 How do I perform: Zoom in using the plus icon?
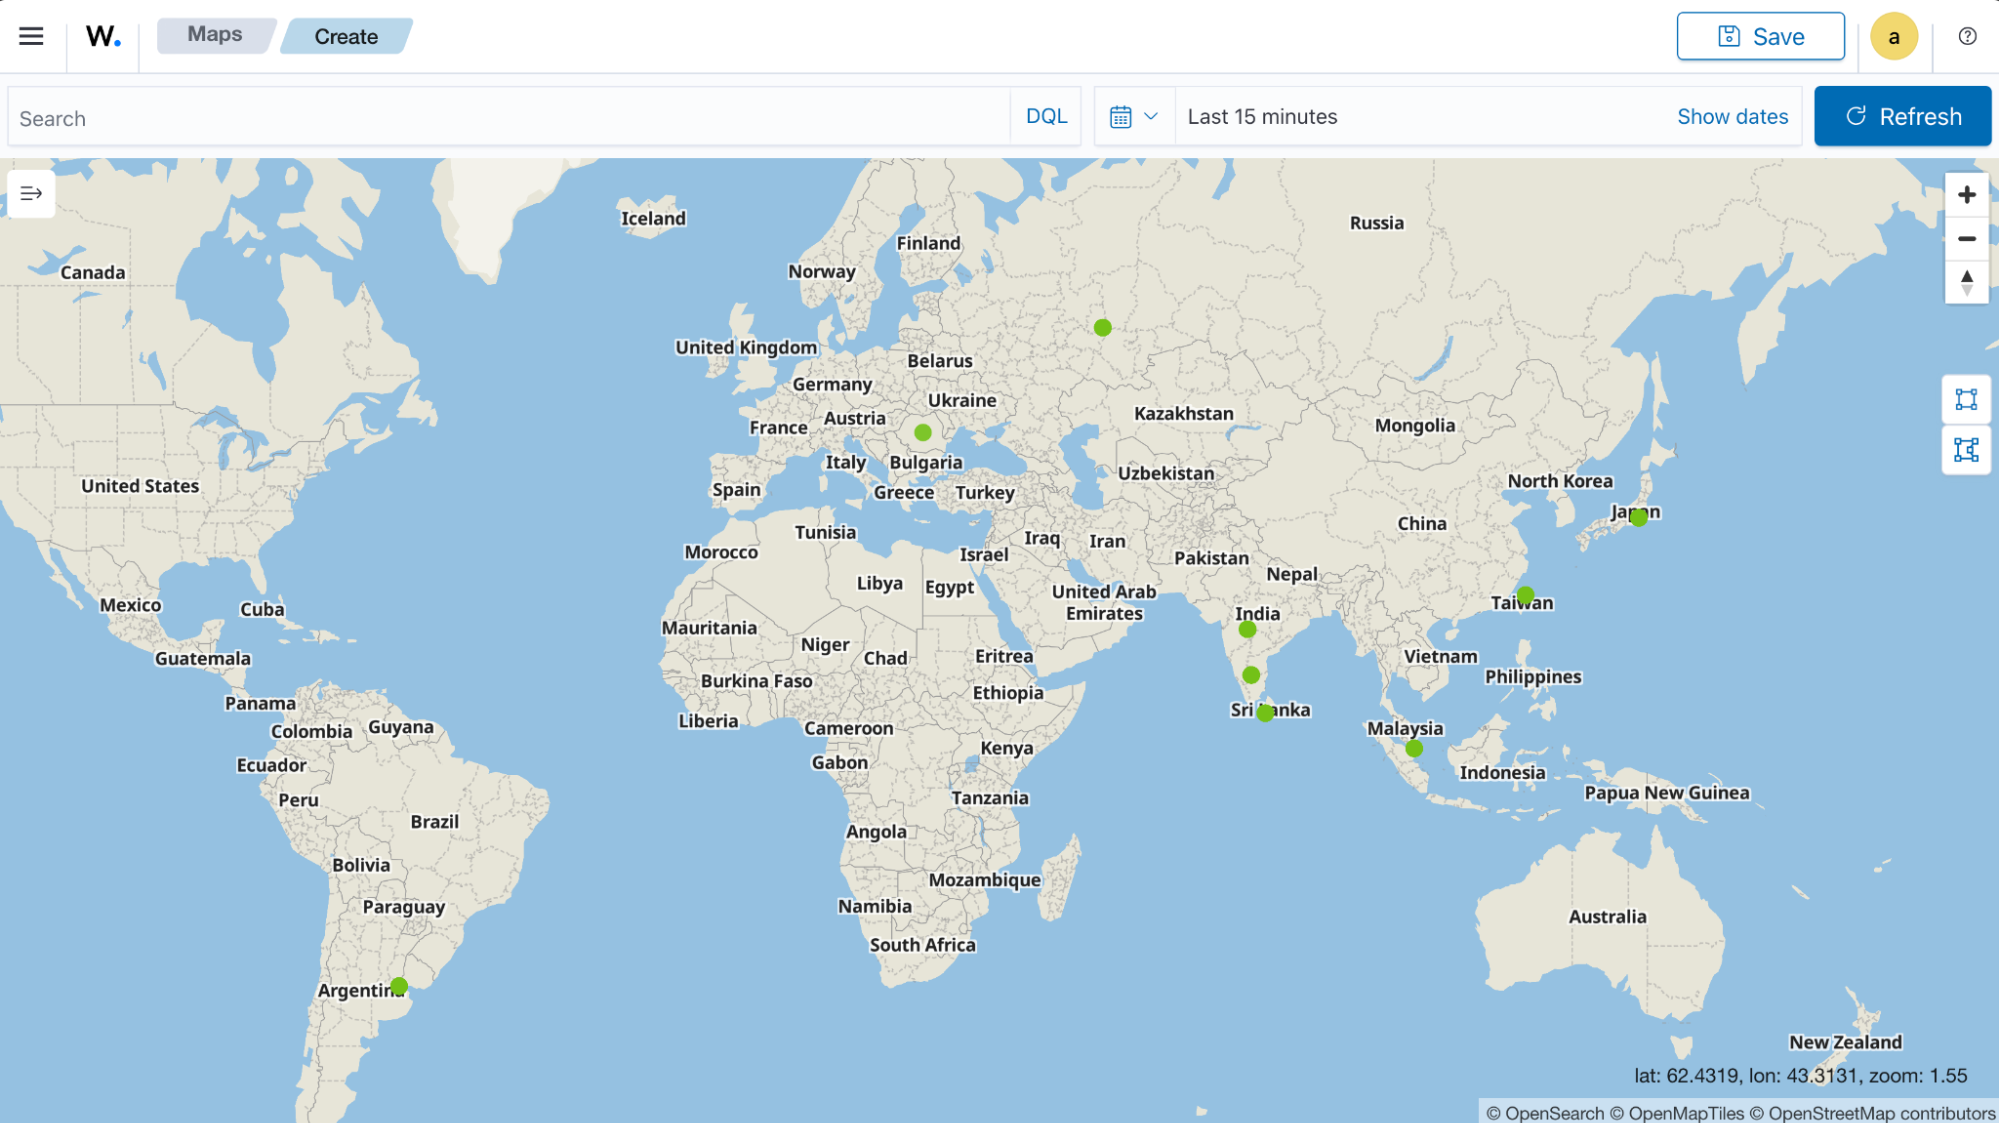(x=1966, y=194)
